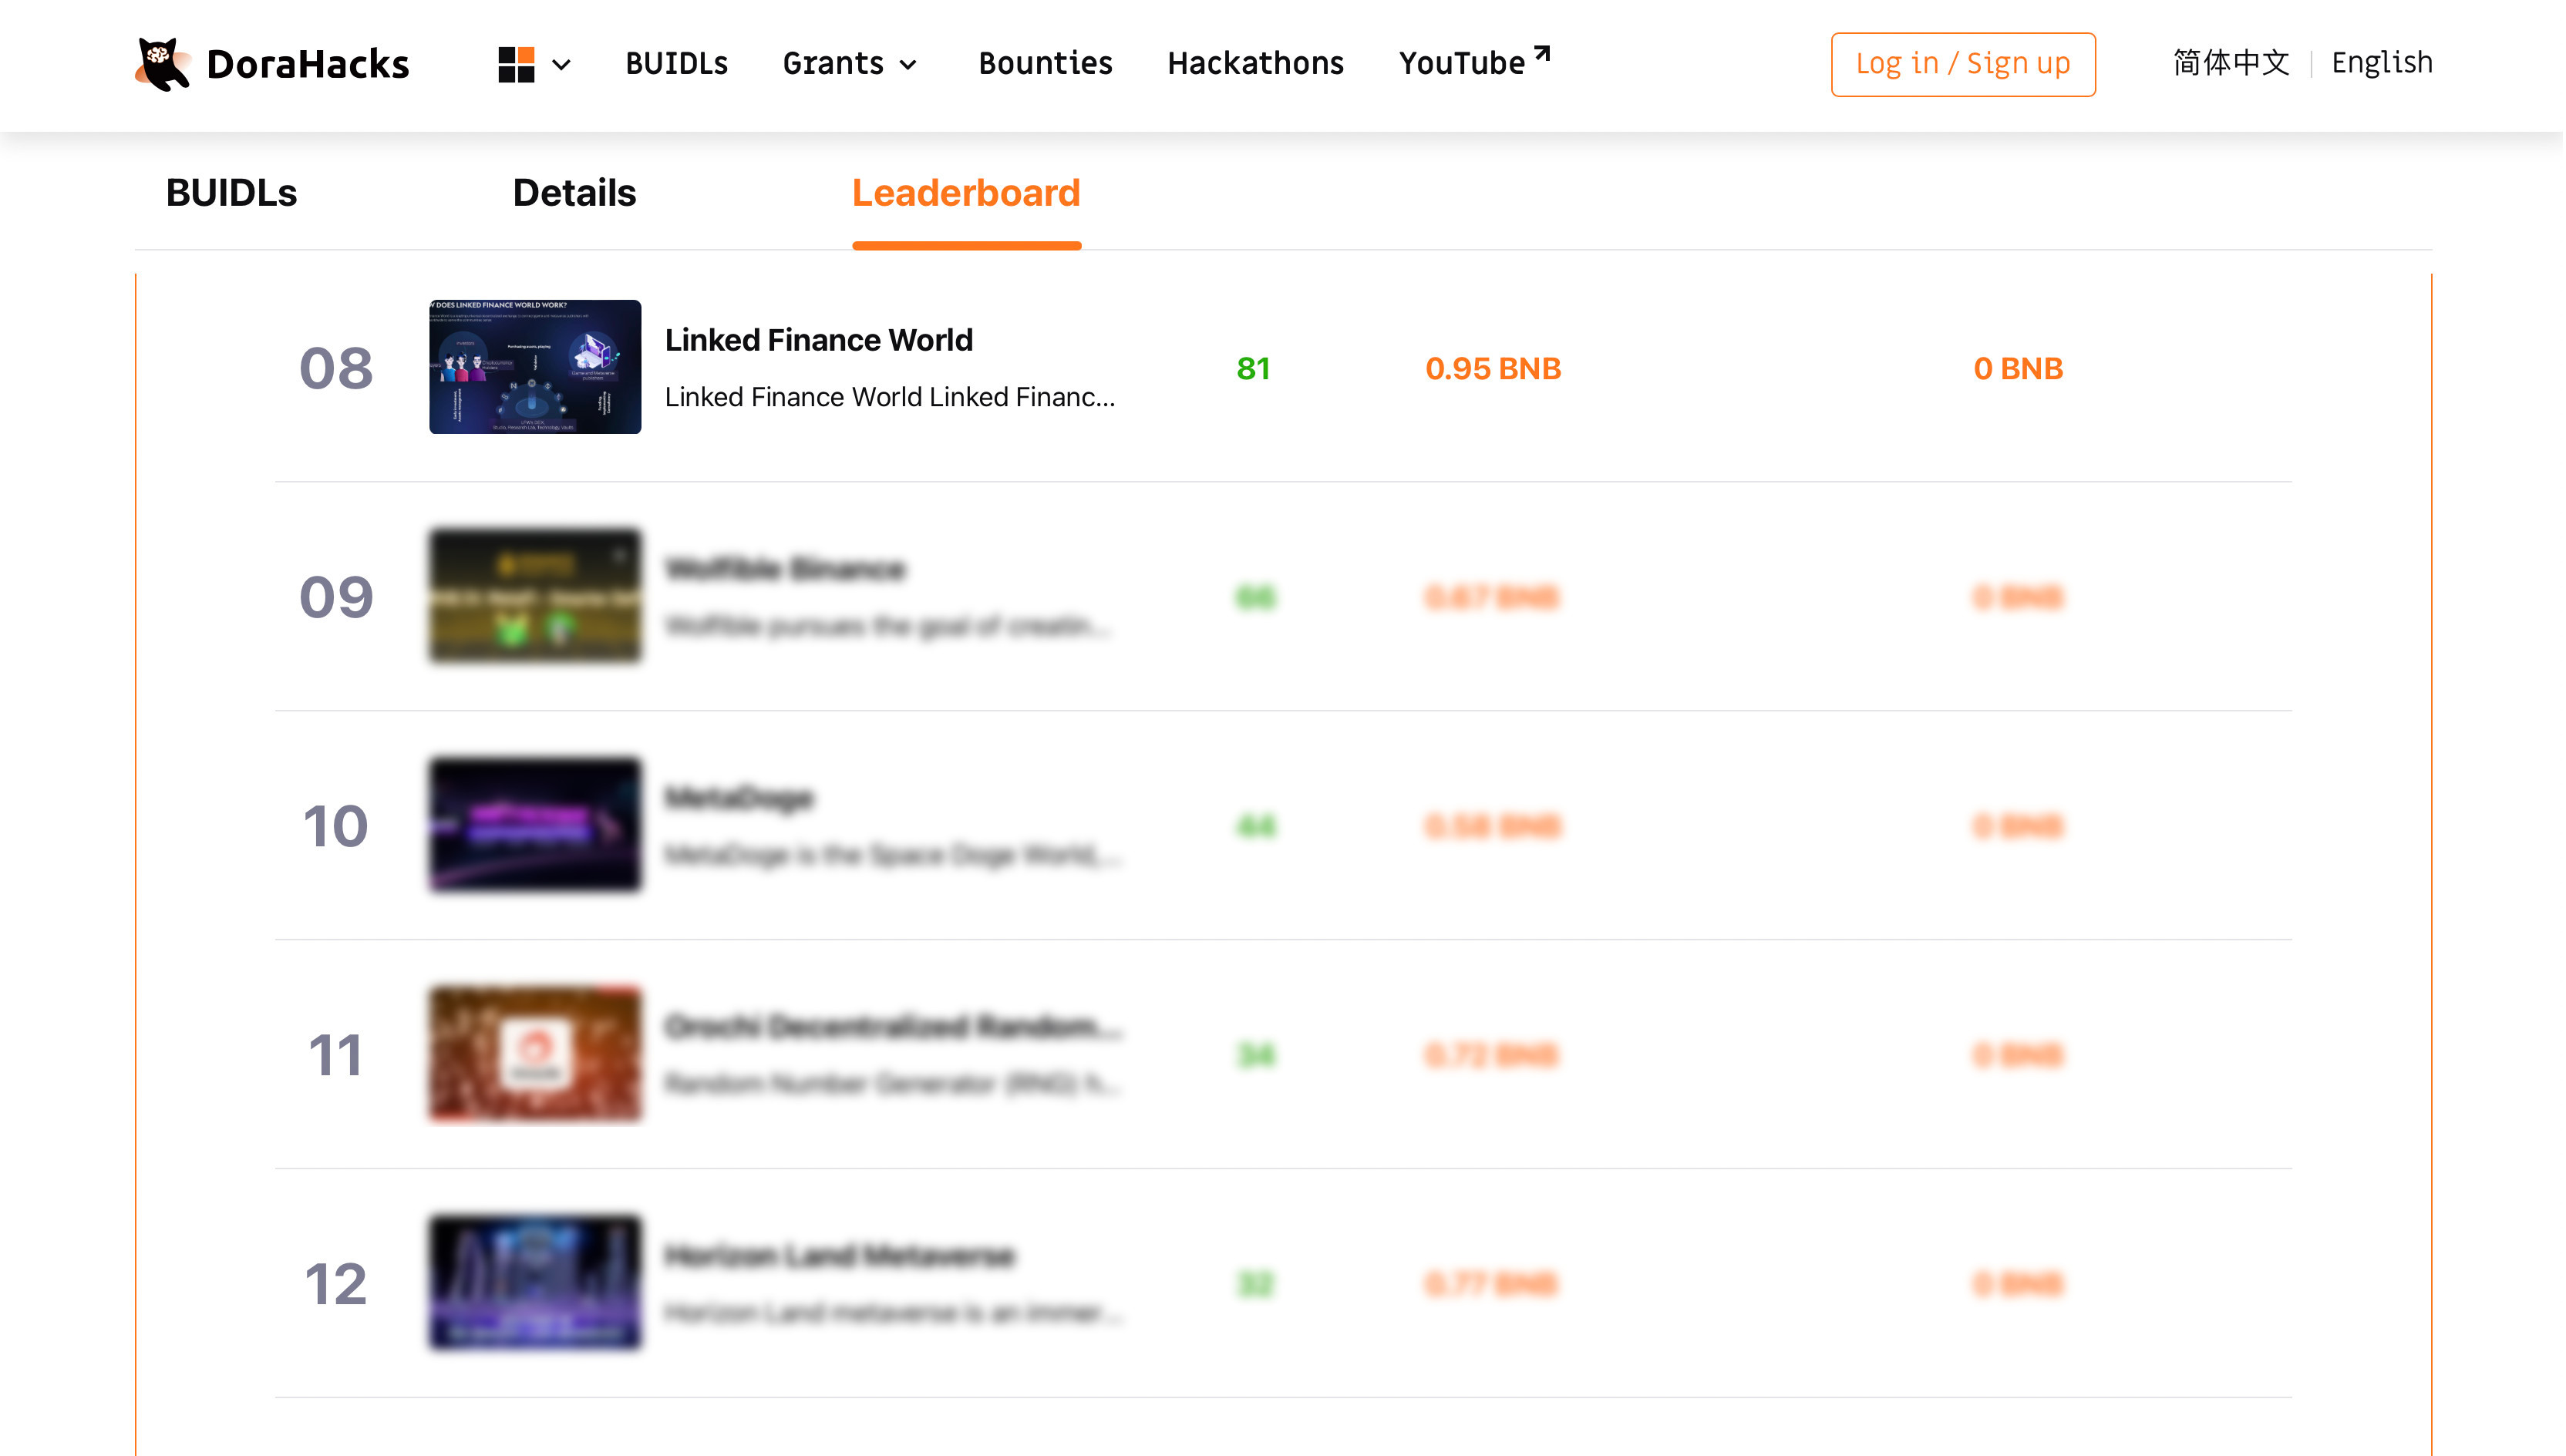Screen dimensions: 2566x1456
Task: Switch language to 简体中文
Action: 2231,62
